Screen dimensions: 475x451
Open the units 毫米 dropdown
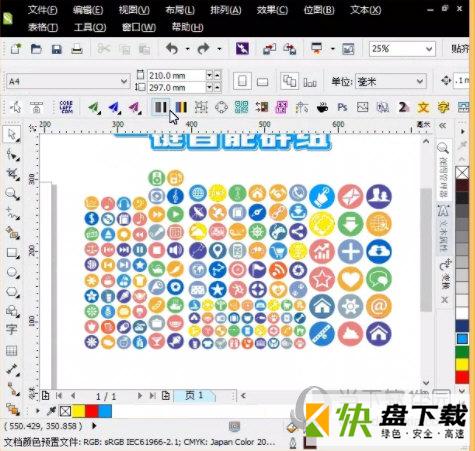pos(420,81)
